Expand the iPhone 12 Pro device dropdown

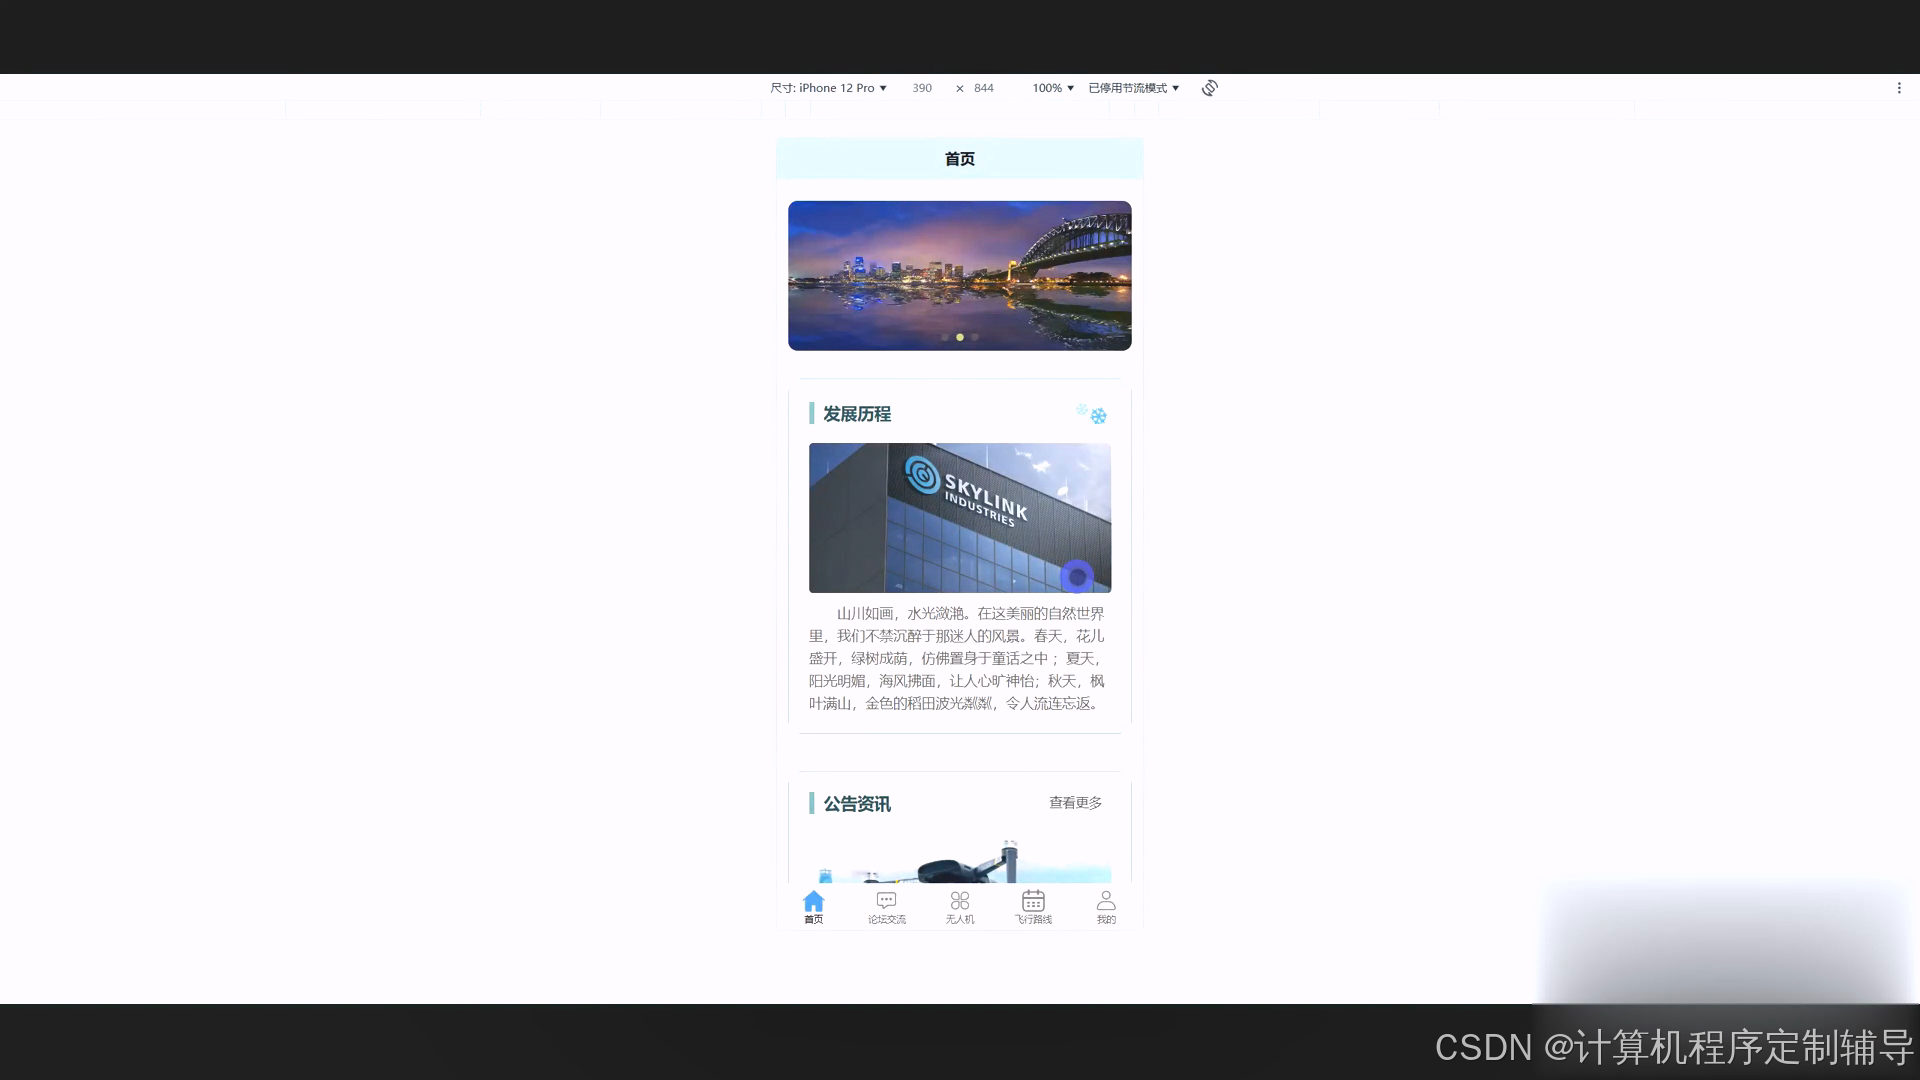828,88
